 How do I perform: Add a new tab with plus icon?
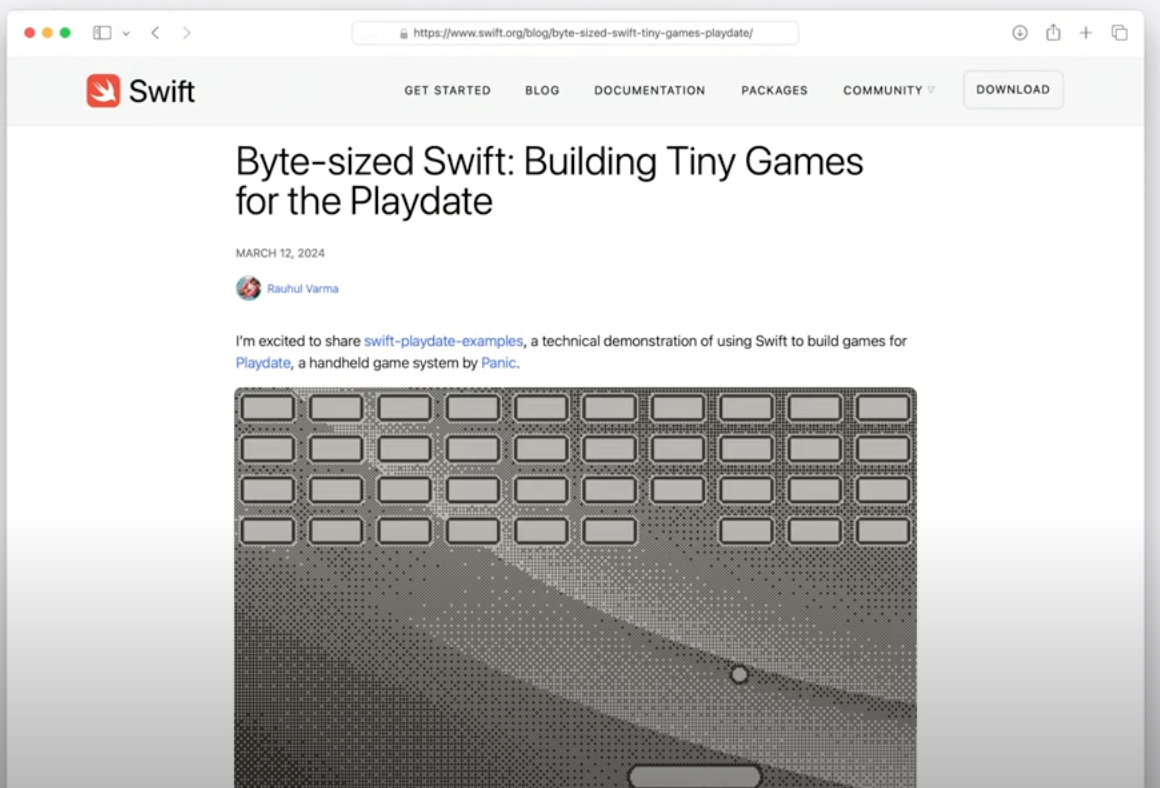click(x=1085, y=33)
